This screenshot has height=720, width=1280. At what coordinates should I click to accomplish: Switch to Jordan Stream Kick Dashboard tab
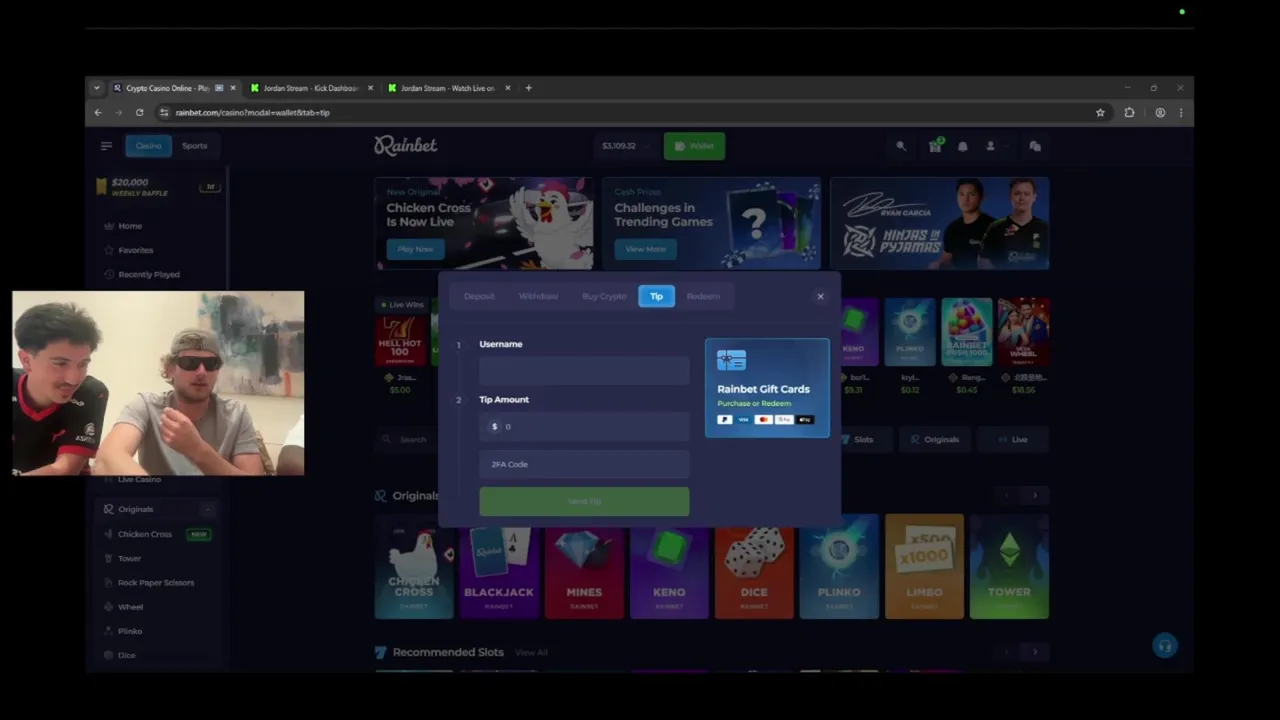coord(311,88)
